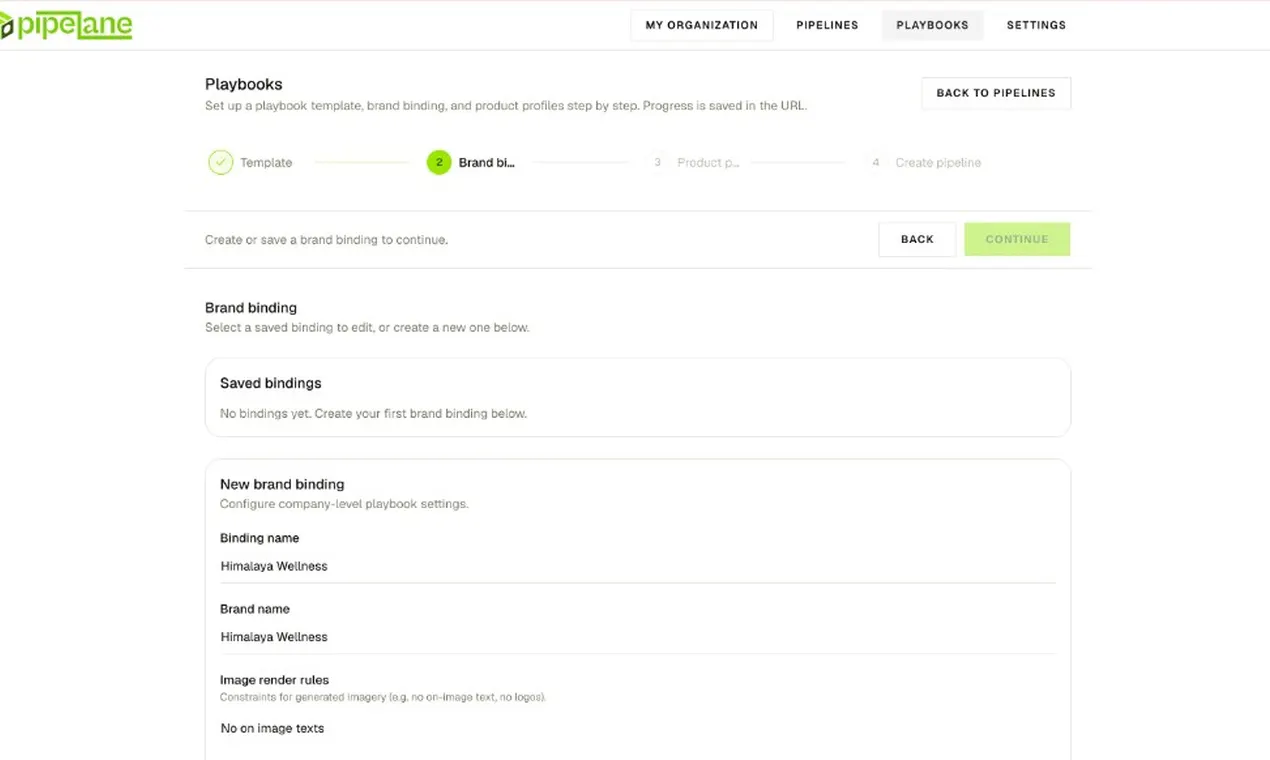Click the step 2 Brand binding circle
This screenshot has width=1270, height=760.
tap(439, 162)
